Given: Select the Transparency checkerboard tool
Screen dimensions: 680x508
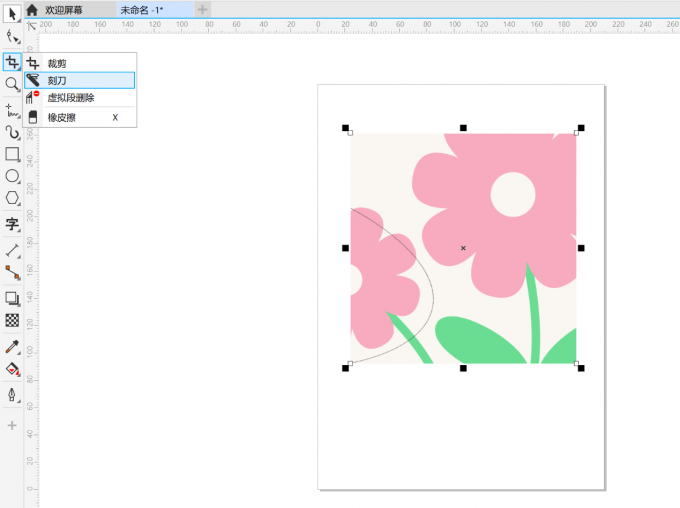Looking at the screenshot, I should pos(12,320).
